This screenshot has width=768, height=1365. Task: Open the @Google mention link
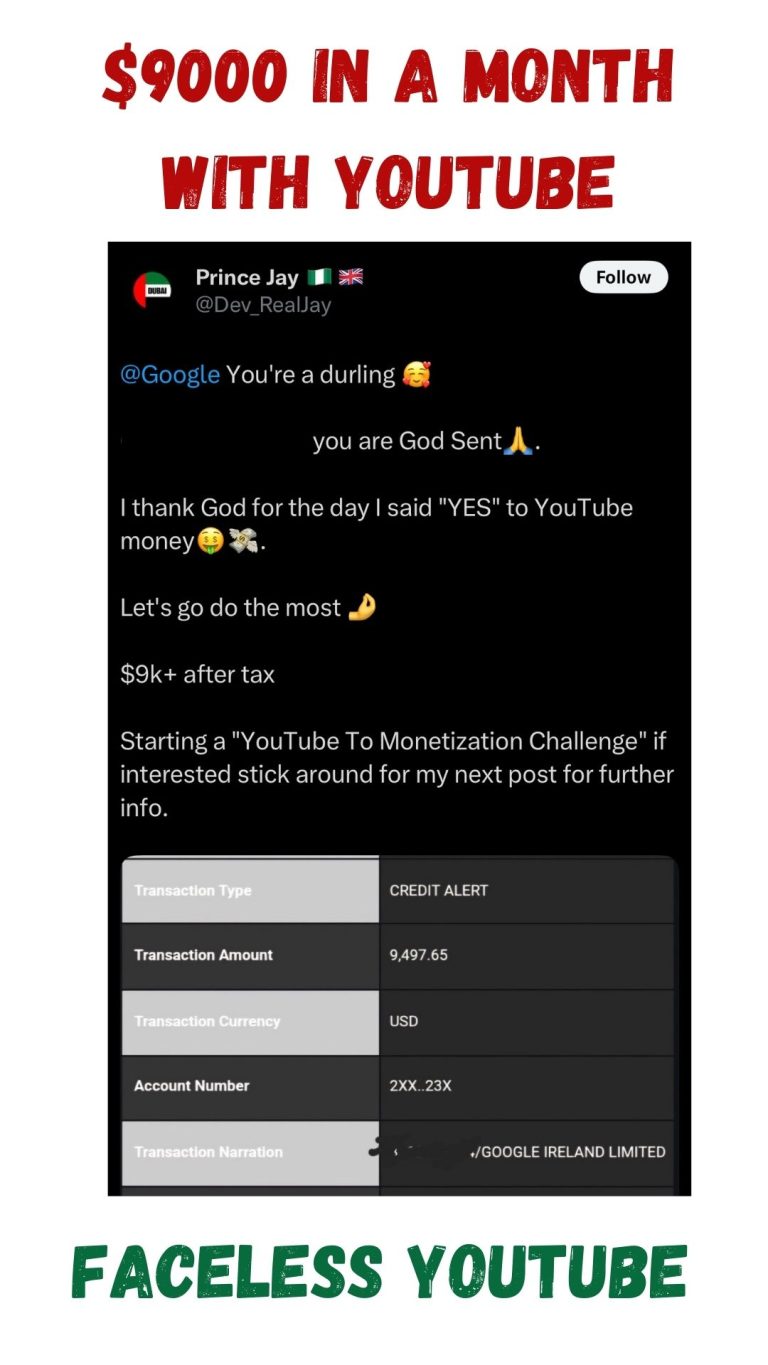click(170, 375)
